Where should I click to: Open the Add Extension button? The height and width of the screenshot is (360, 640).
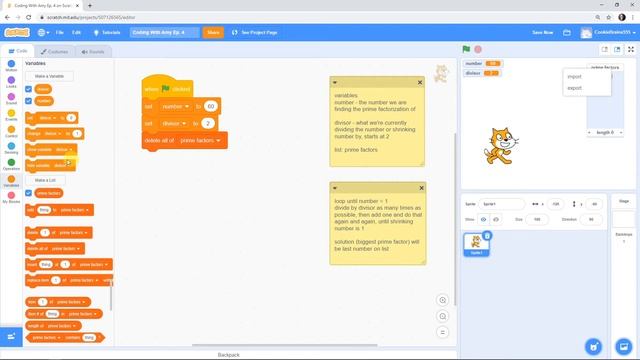point(11,337)
